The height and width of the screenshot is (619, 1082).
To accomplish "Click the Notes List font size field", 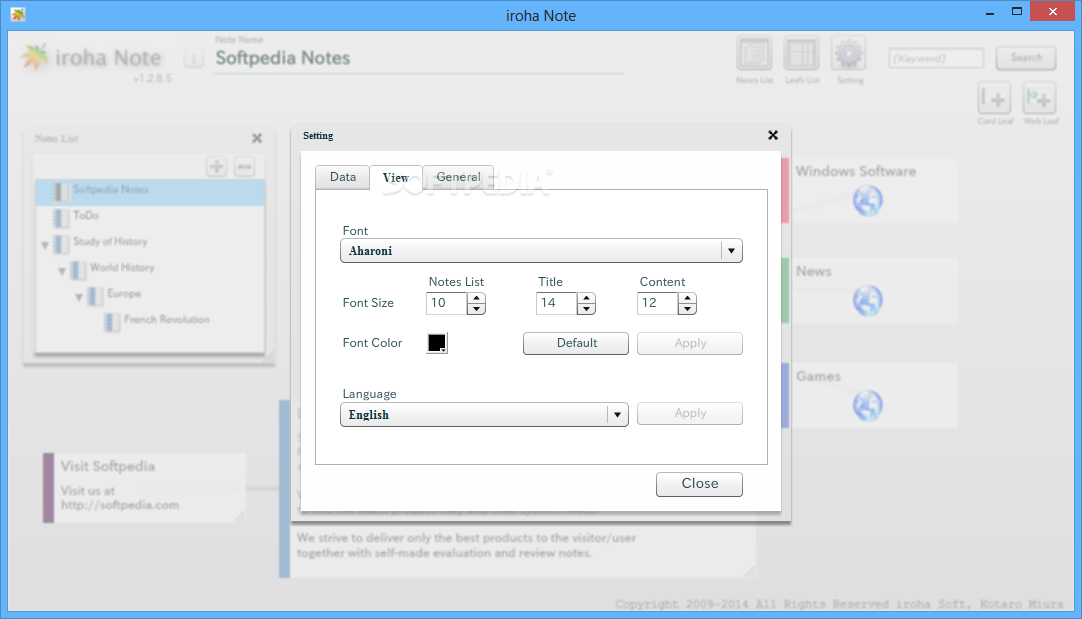I will [446, 304].
